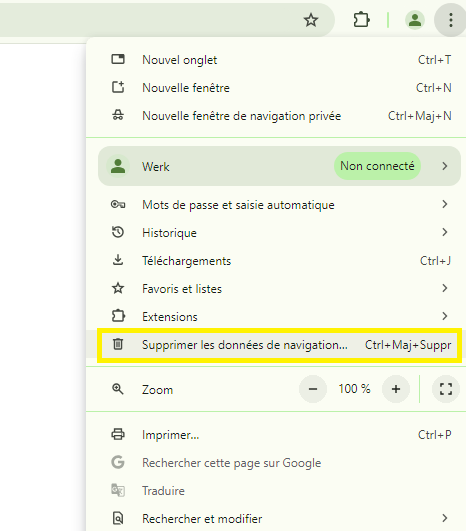Expand the Historique submenu arrow

click(x=445, y=232)
